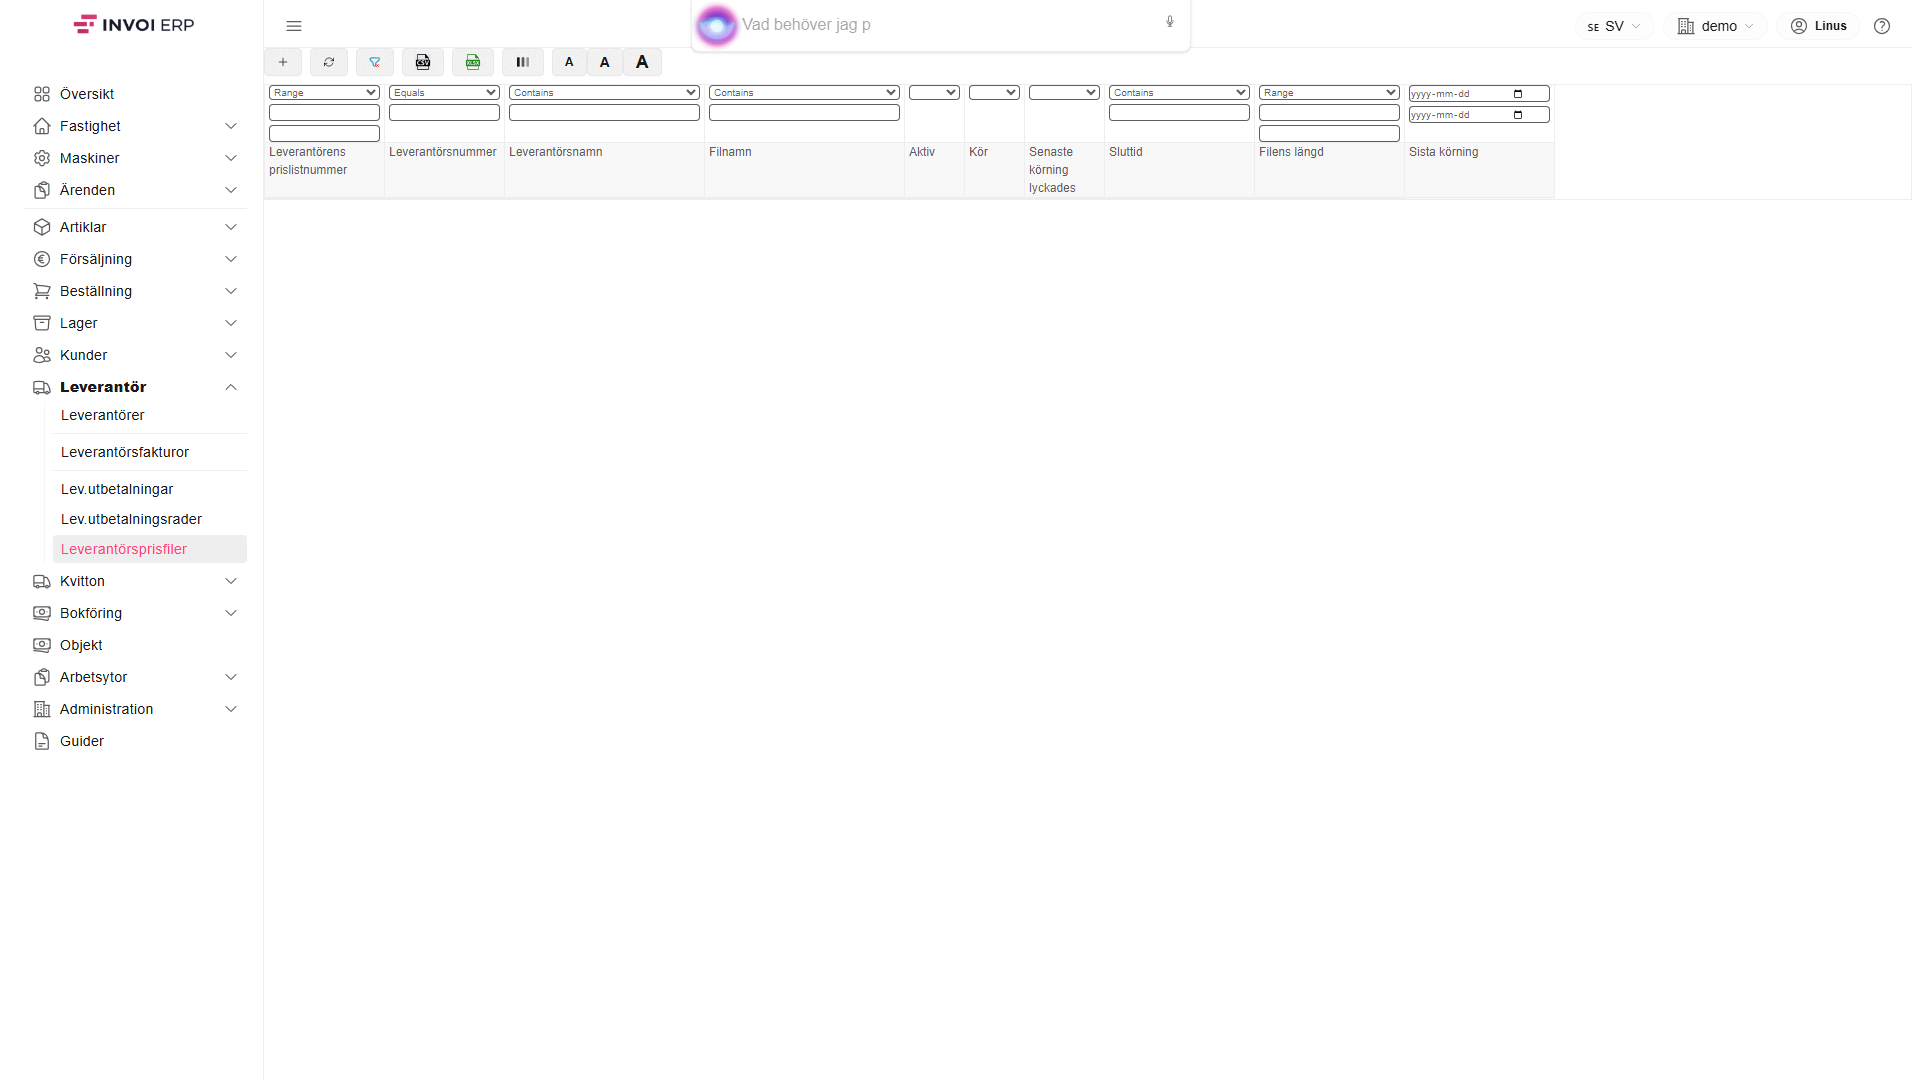
Task: Change the Leverantörsnummer Equals filter operator
Action: point(444,93)
